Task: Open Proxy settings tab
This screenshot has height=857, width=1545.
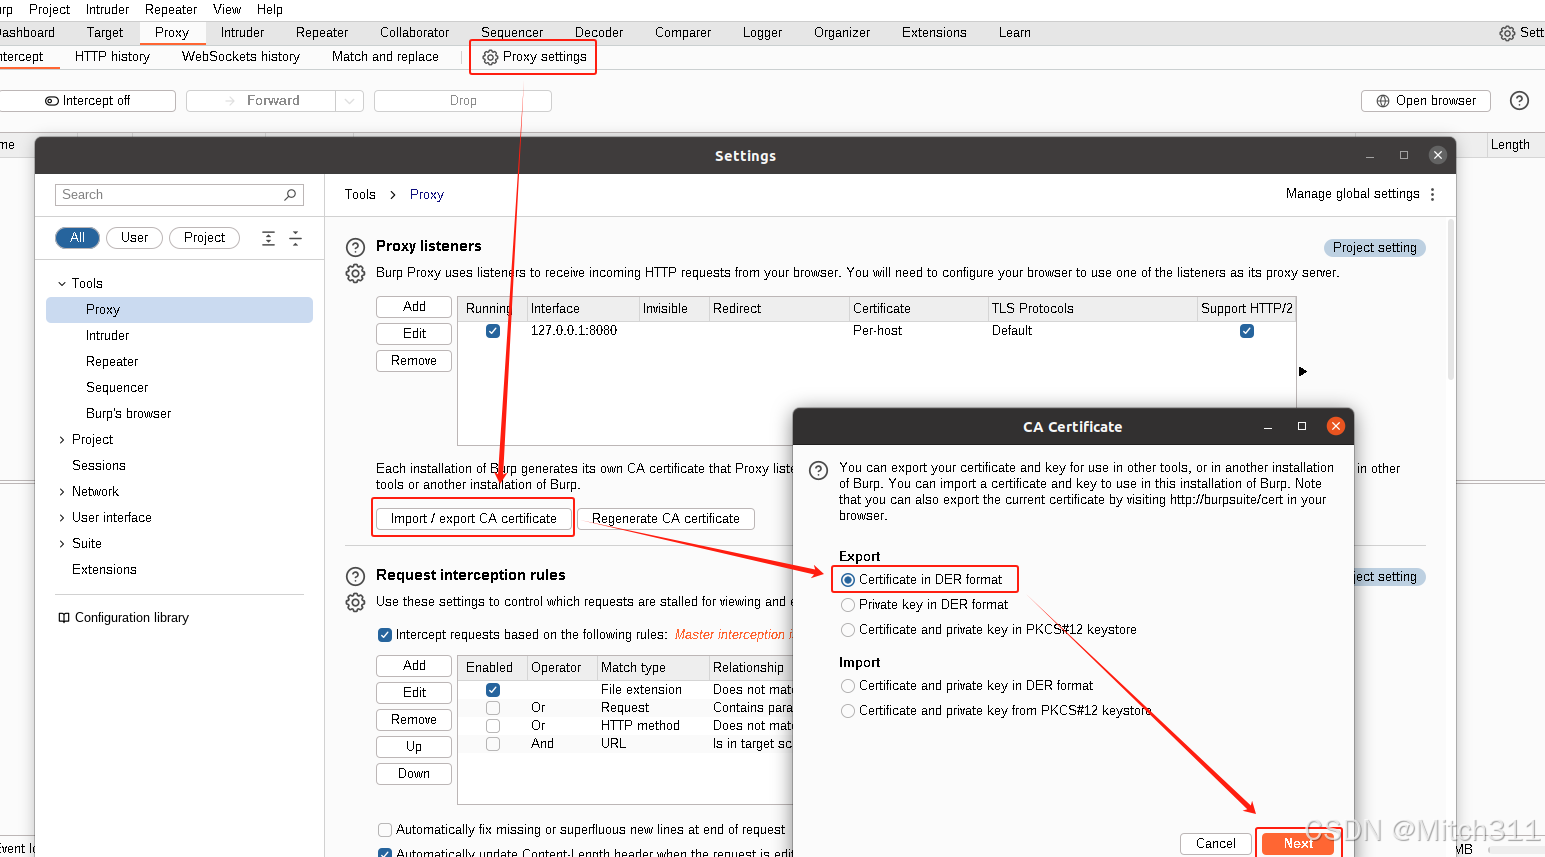Action: (x=535, y=57)
